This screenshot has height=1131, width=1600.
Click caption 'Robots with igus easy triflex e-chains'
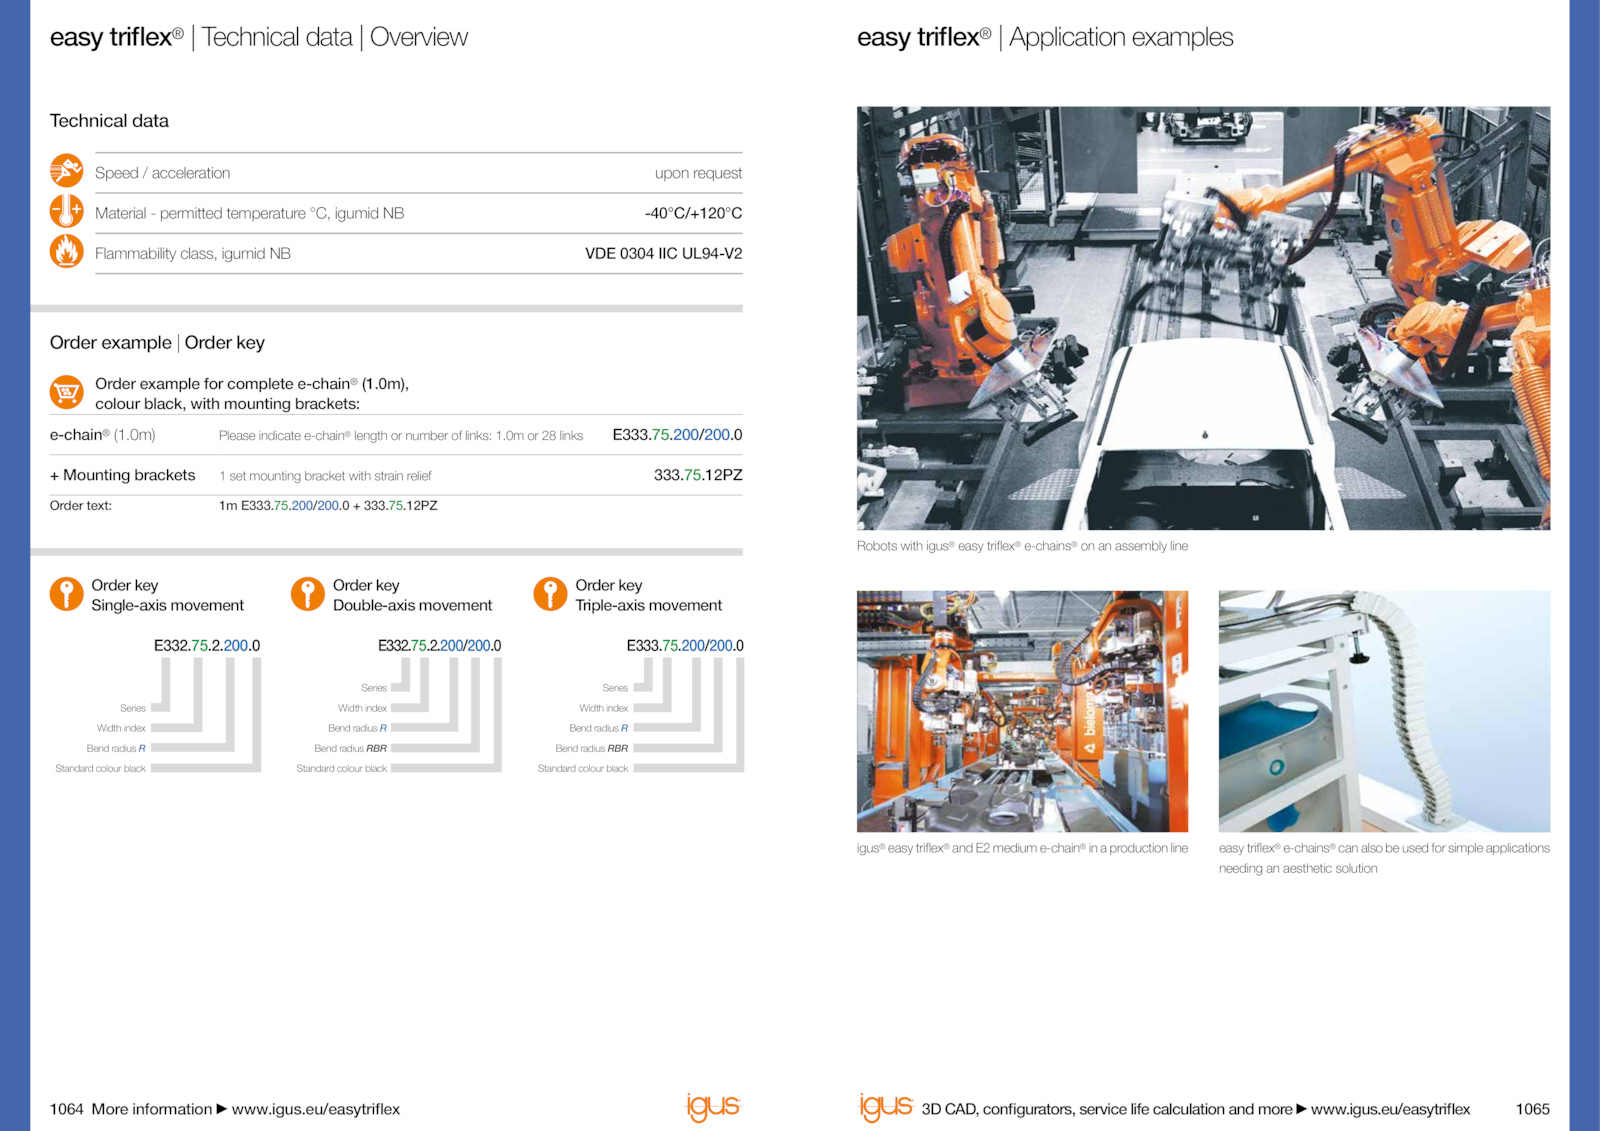coord(1022,546)
